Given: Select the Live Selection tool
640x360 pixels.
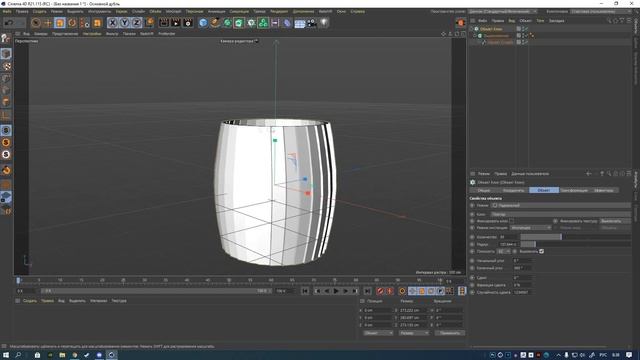Looking at the screenshot, I should [x=36, y=23].
